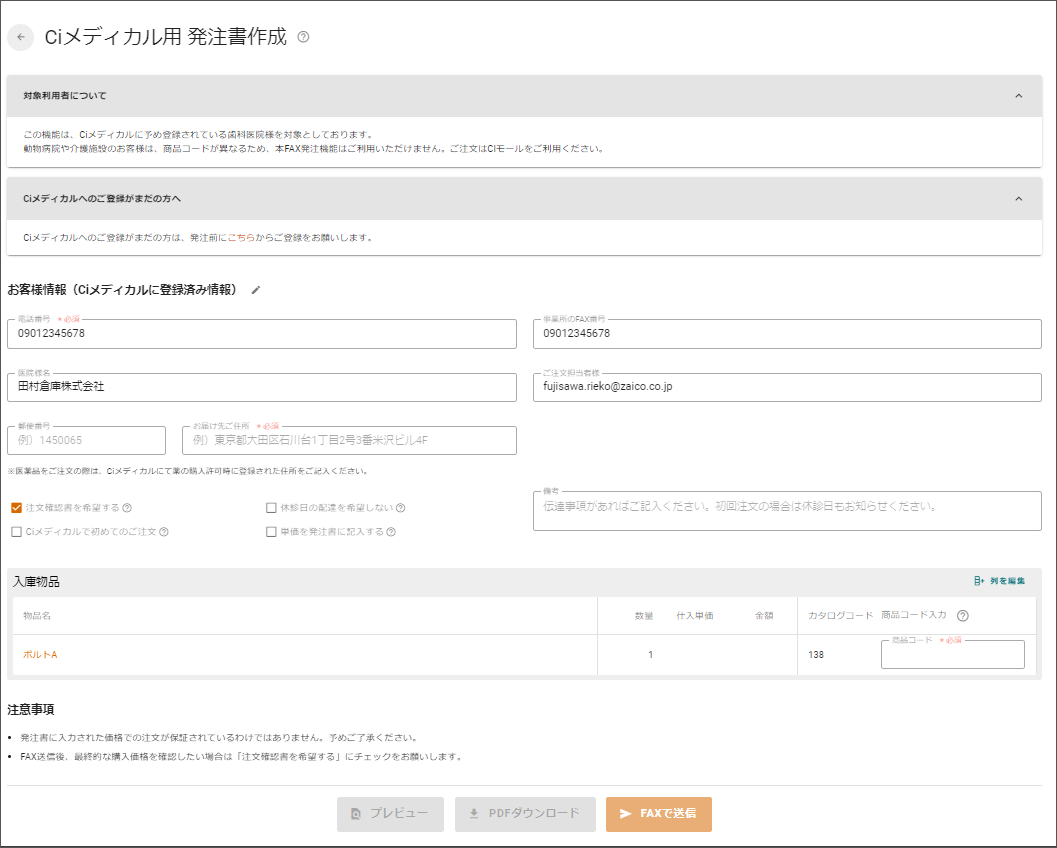1057x848 pixels.
Task: Send order with FAXで送信 button
Action: (x=659, y=814)
